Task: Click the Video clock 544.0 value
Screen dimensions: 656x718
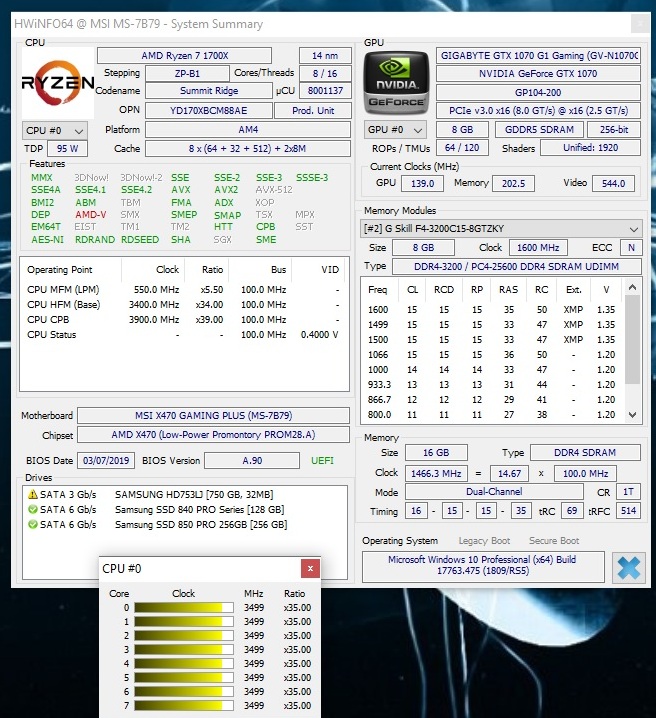Action: click(x=613, y=184)
